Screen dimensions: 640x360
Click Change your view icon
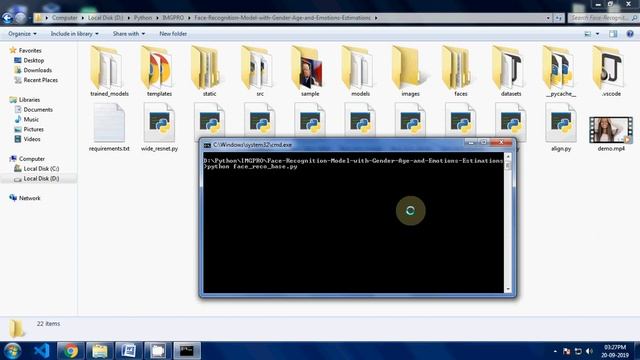[x=588, y=34]
